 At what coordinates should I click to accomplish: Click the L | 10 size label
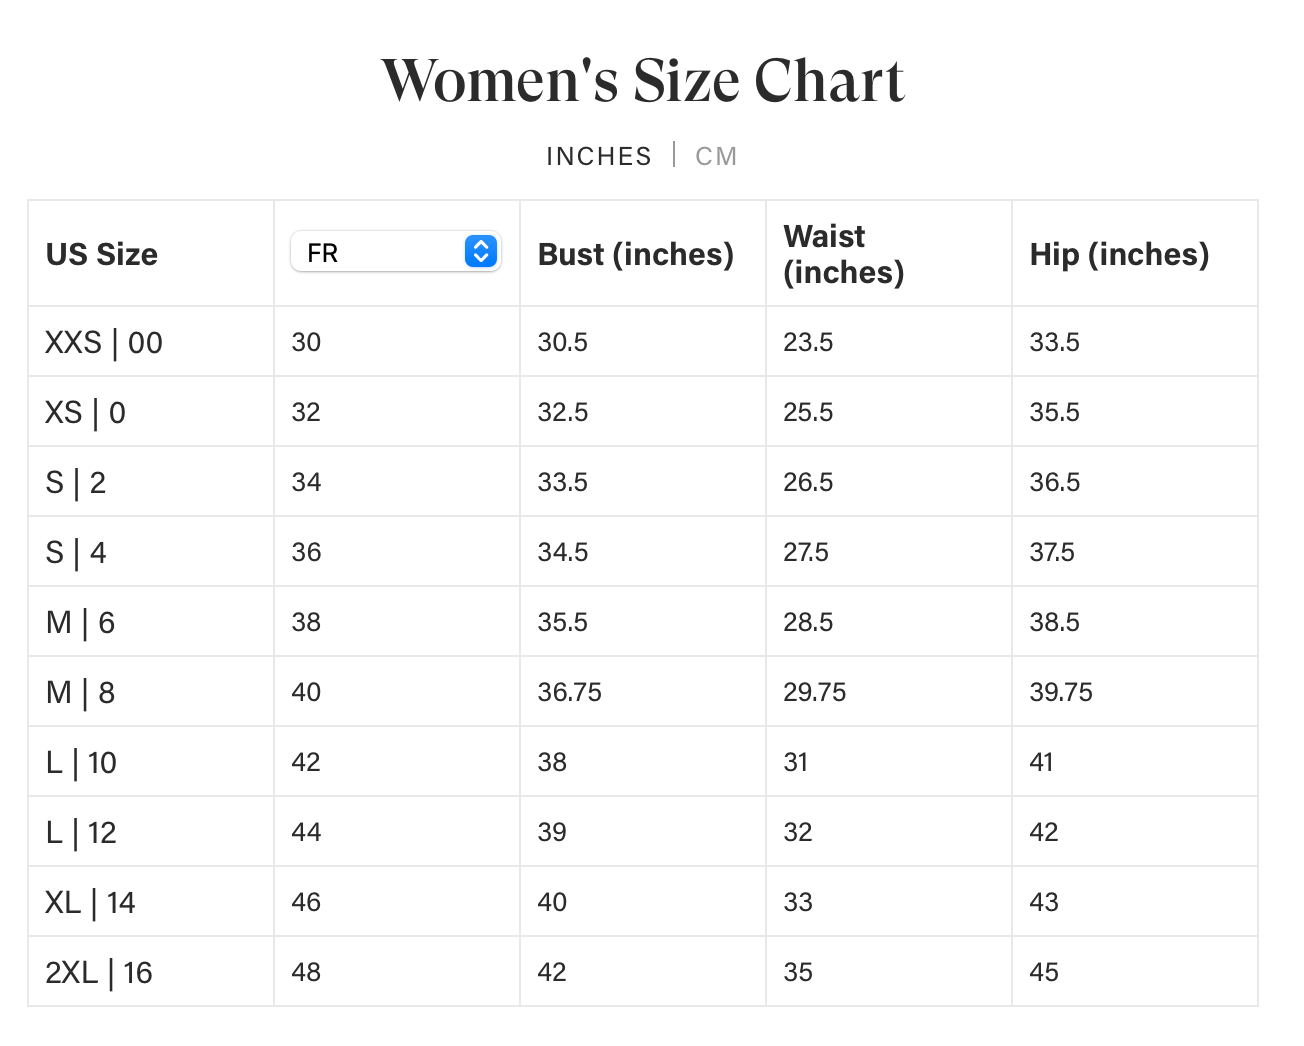[81, 763]
